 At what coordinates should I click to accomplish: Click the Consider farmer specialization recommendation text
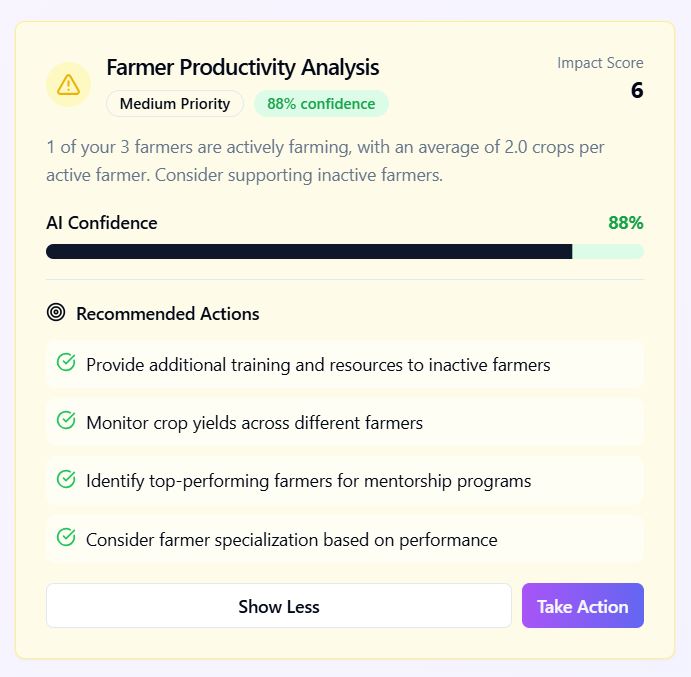pyautogui.click(x=291, y=540)
